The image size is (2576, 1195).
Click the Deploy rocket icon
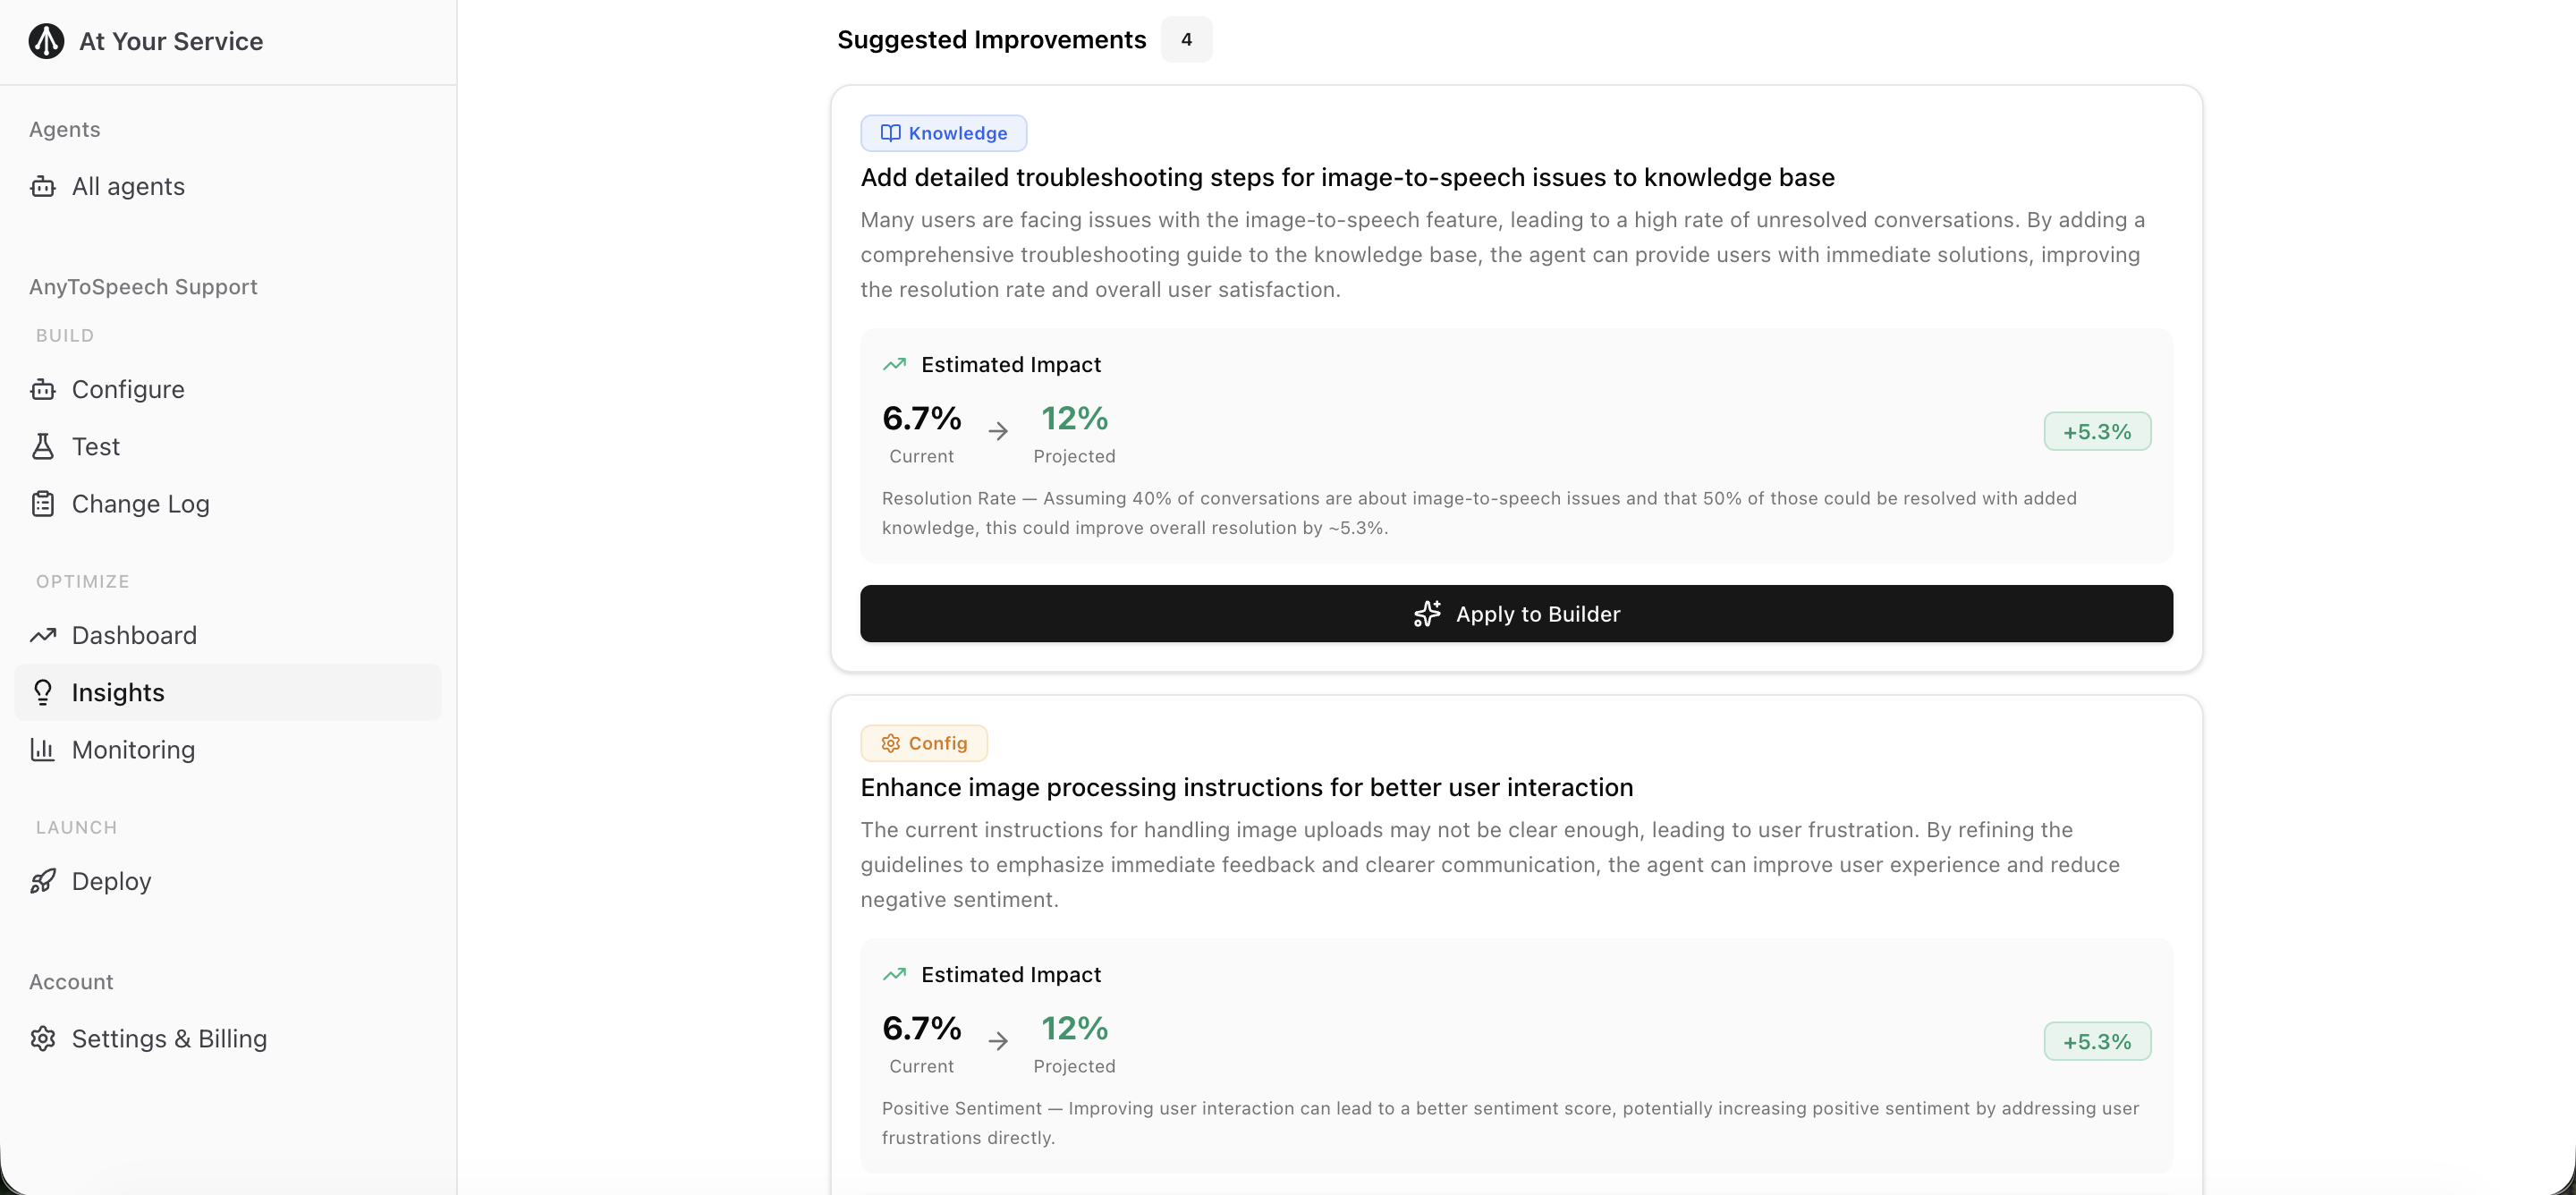point(43,881)
